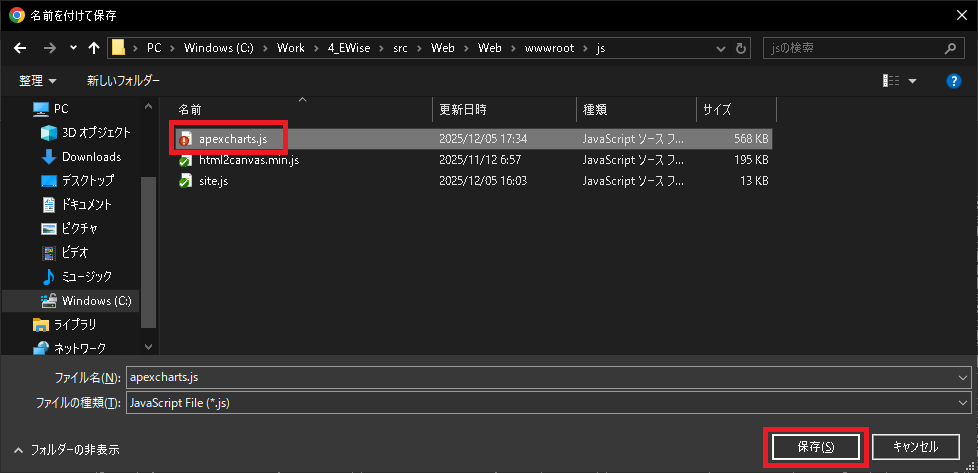Select the 3D オブジェクト folder

(x=95, y=133)
